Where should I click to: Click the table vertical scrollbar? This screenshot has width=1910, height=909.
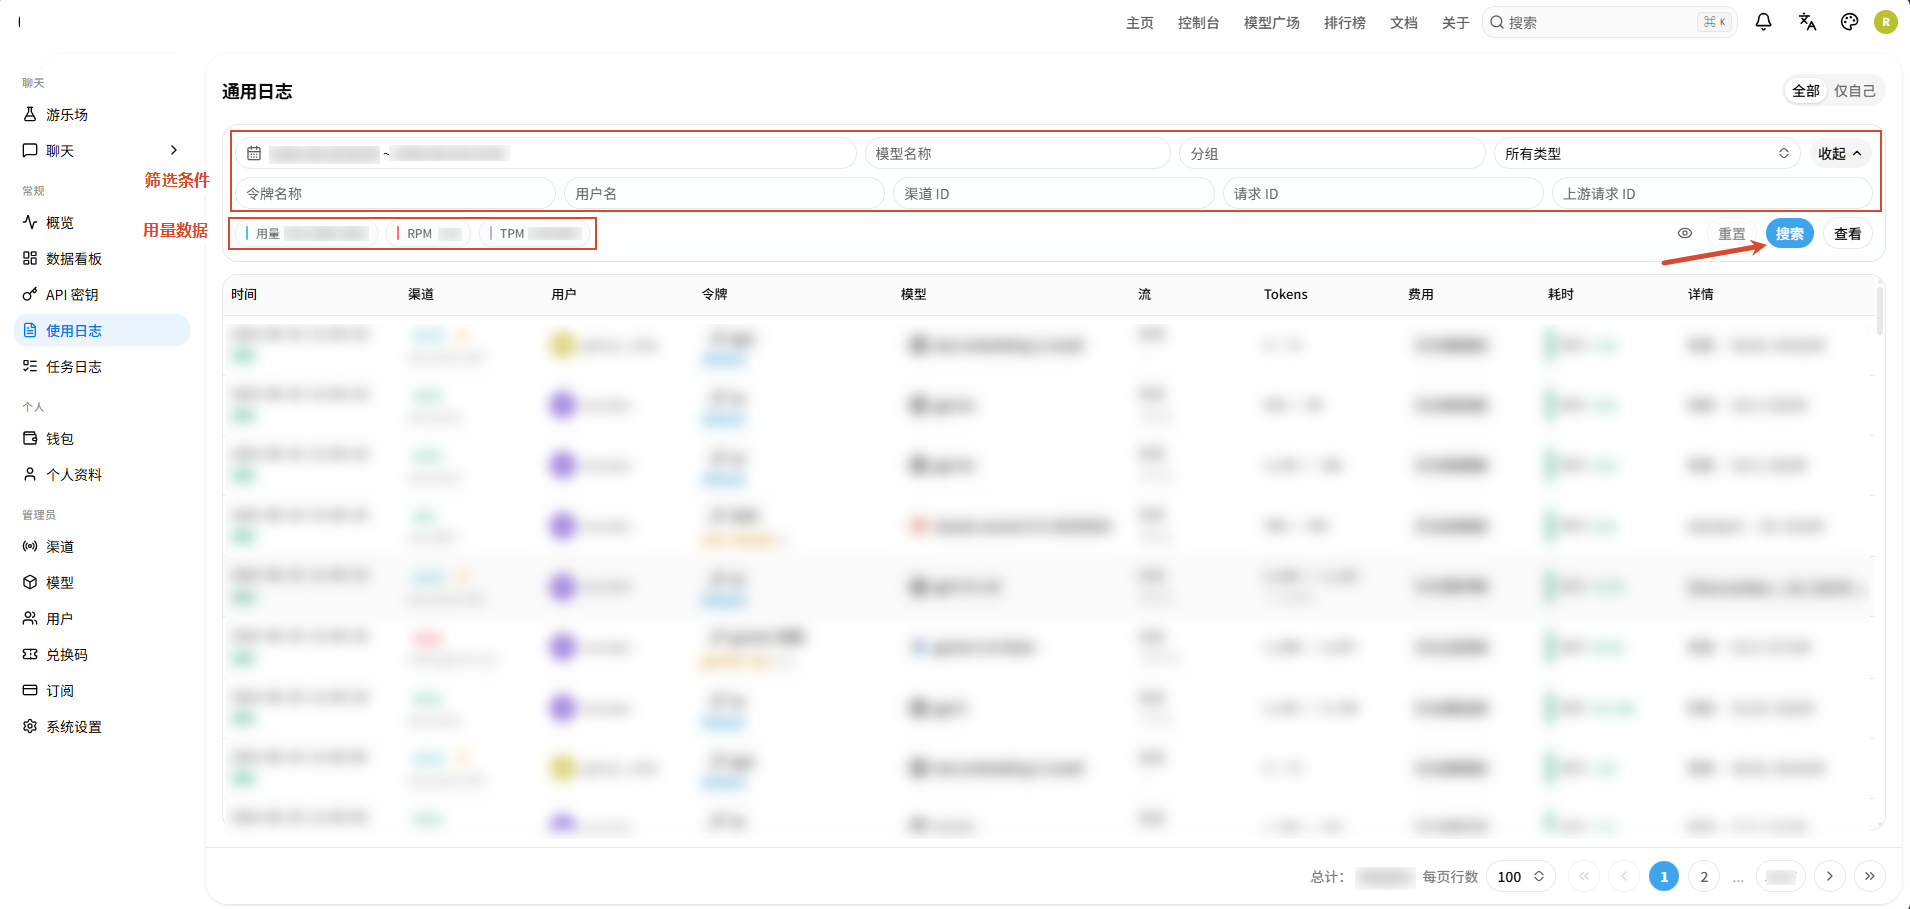tap(1880, 310)
